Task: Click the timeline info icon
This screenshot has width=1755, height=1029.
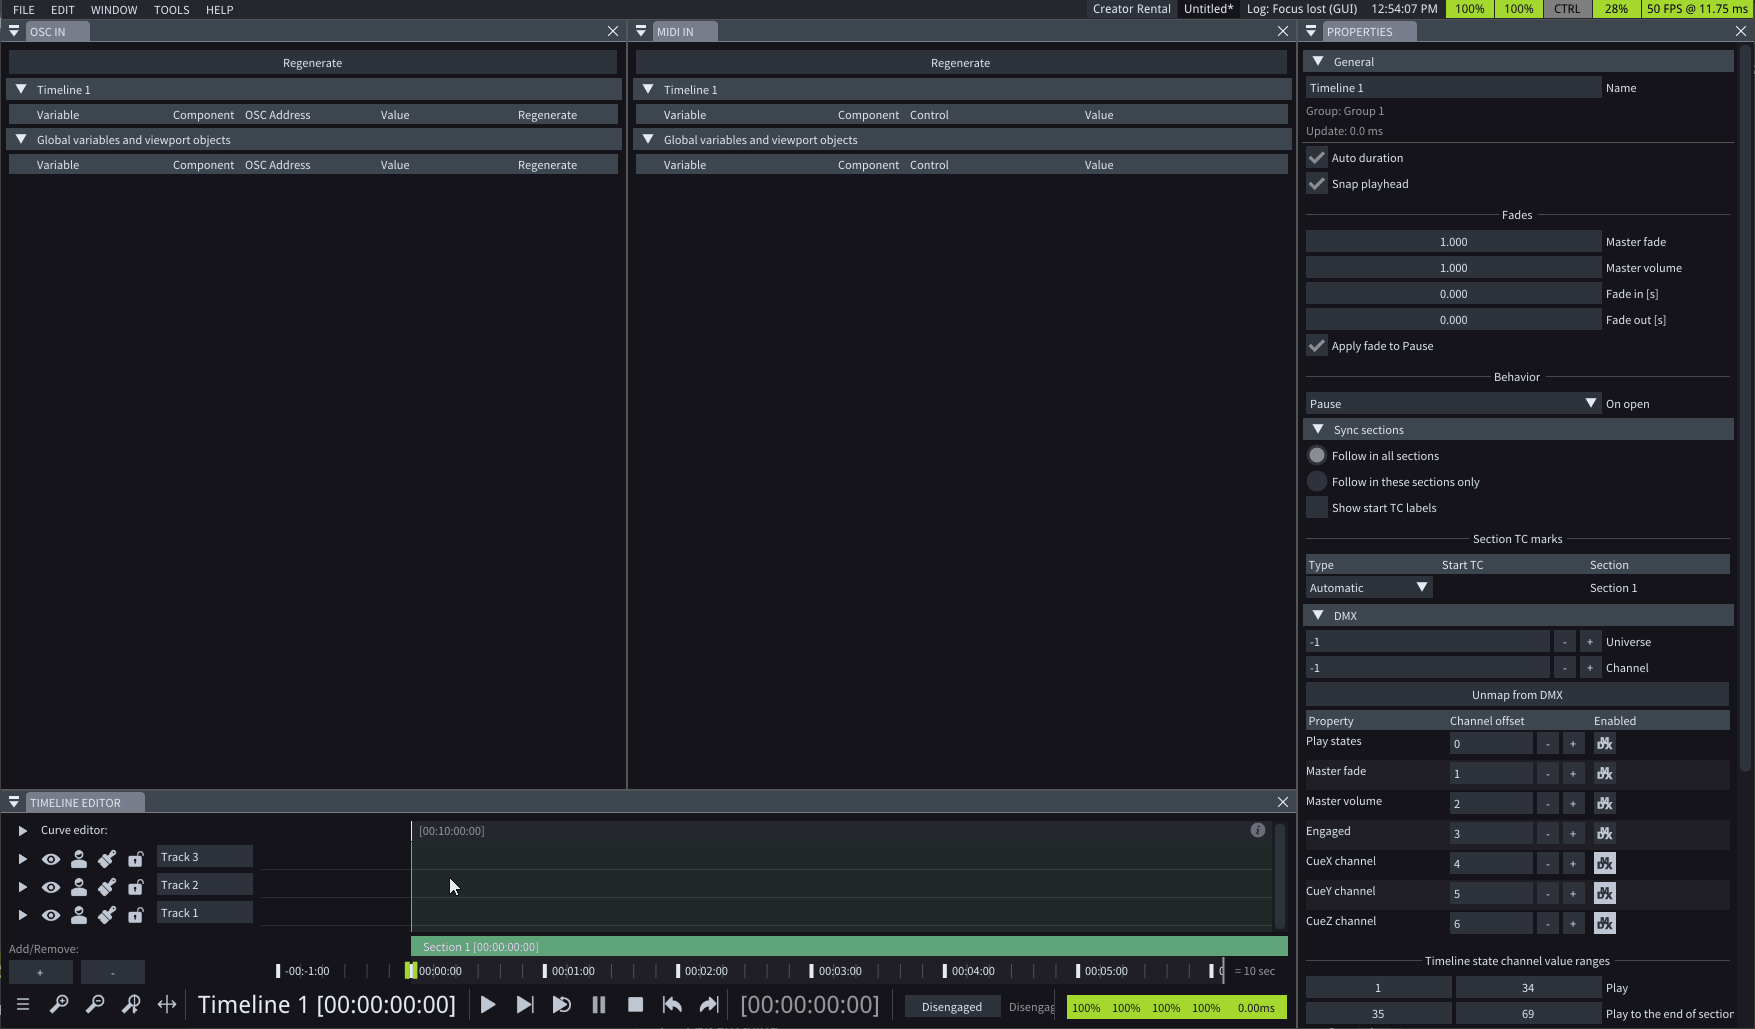Action: pos(1257,830)
